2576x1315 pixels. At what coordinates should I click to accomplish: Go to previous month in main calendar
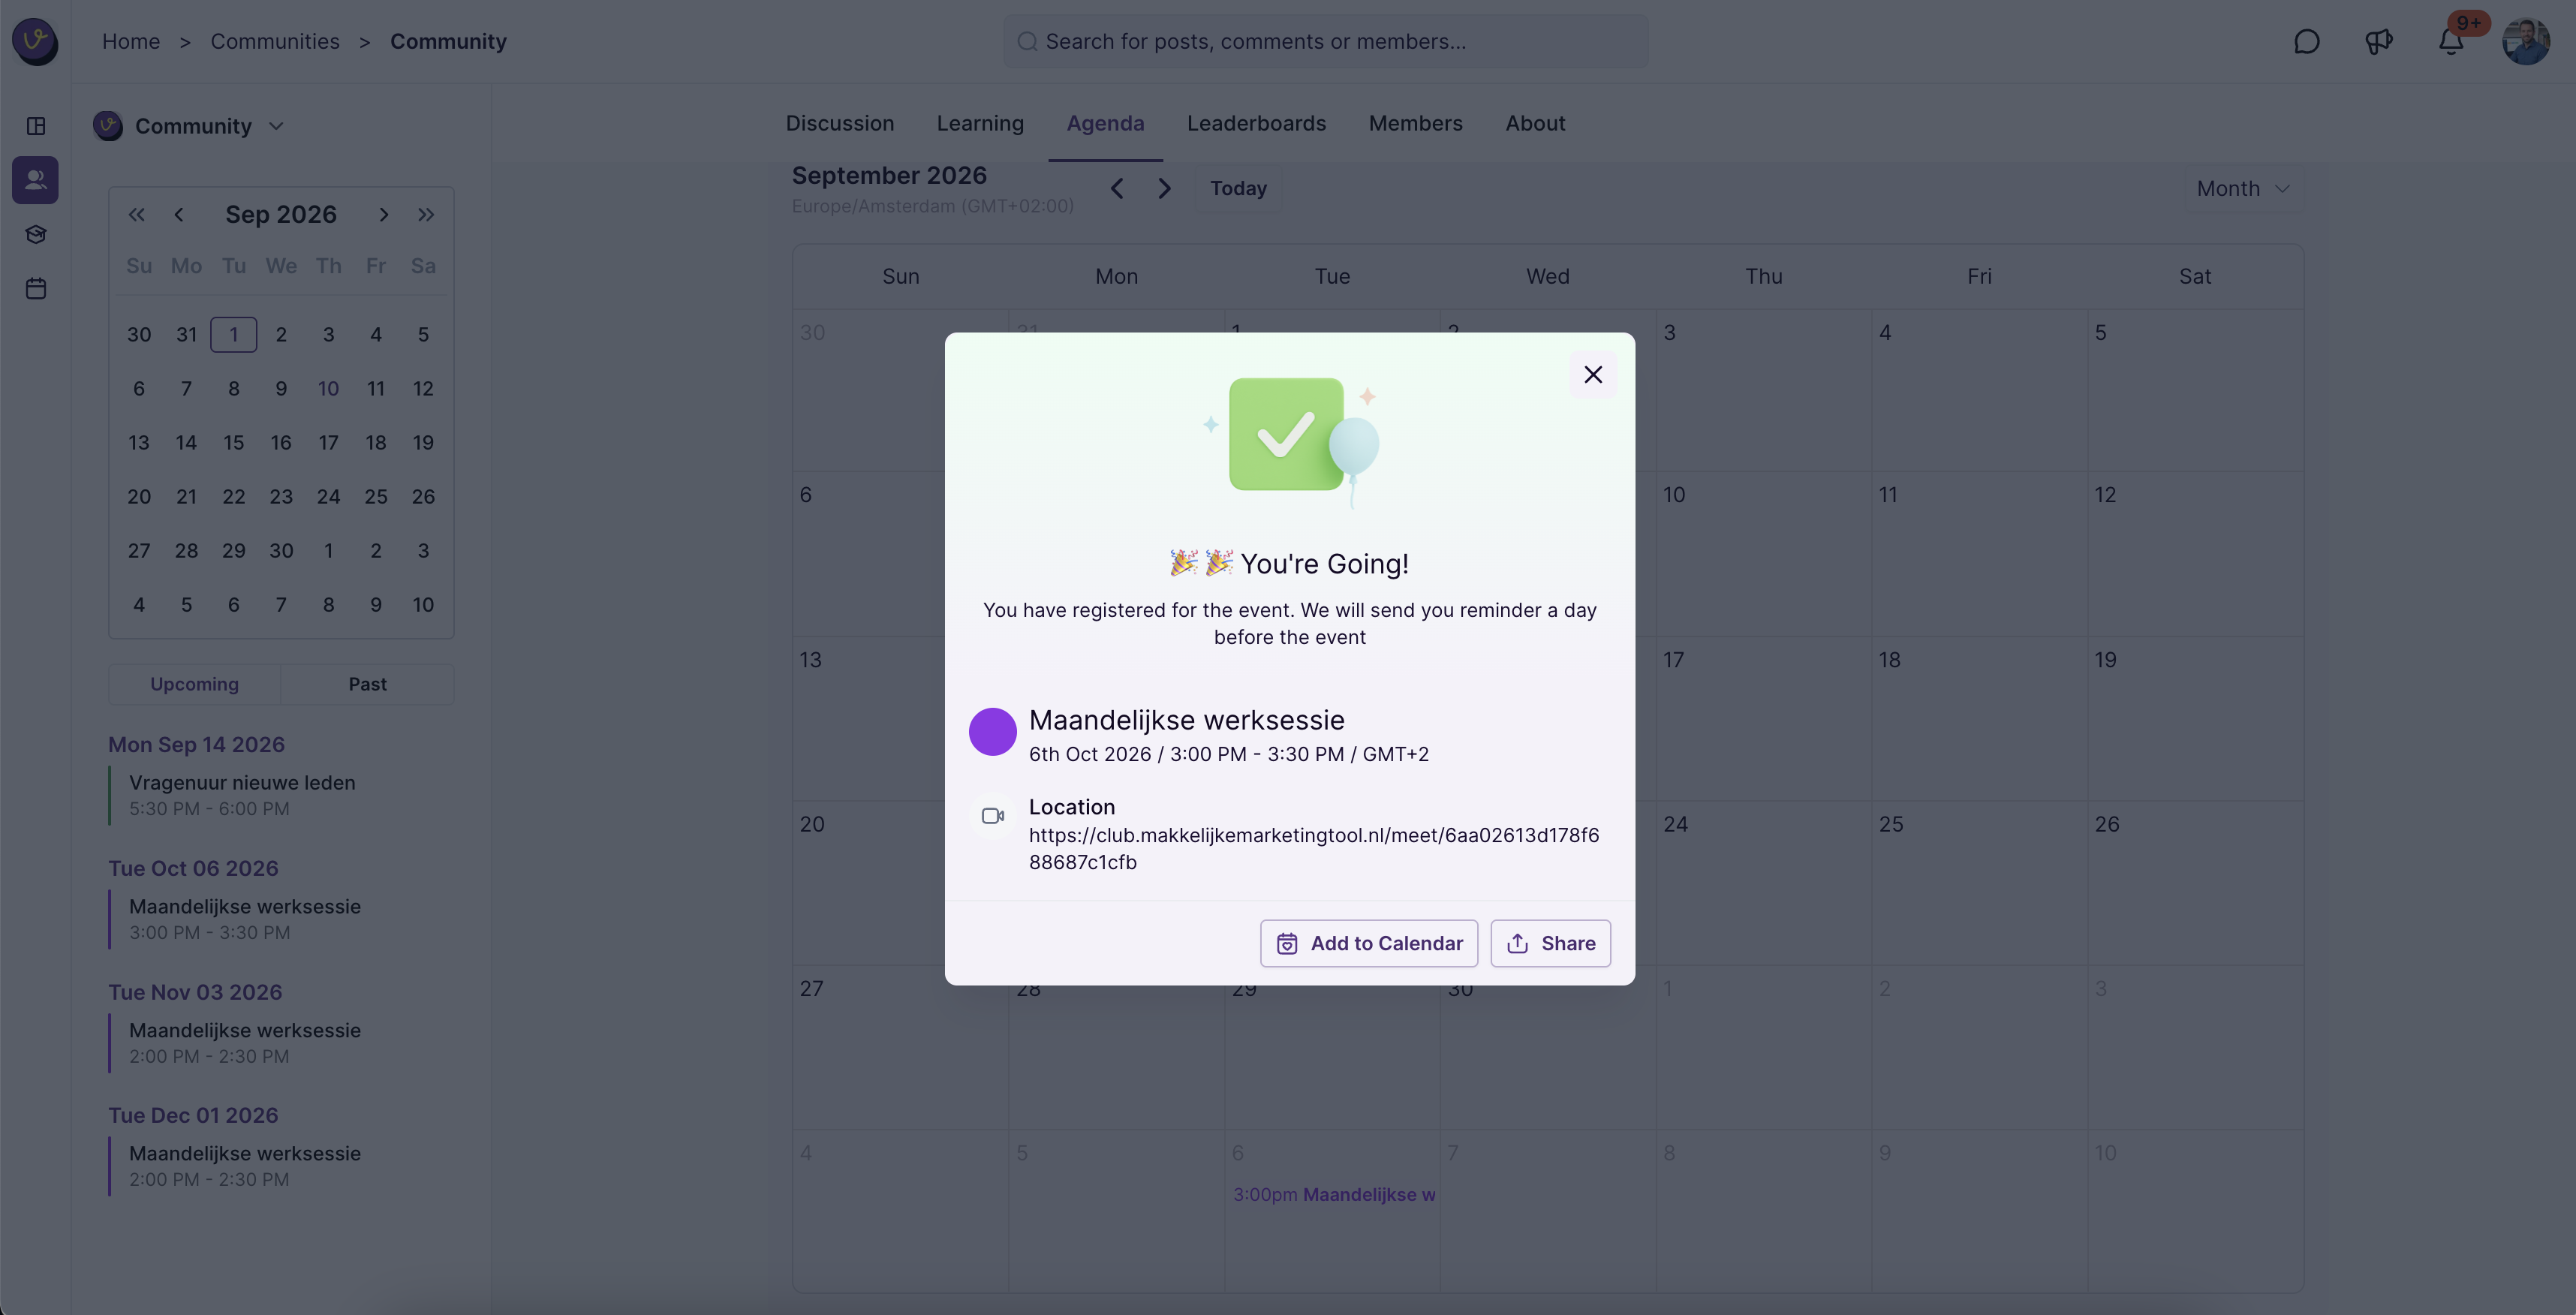coord(1117,188)
